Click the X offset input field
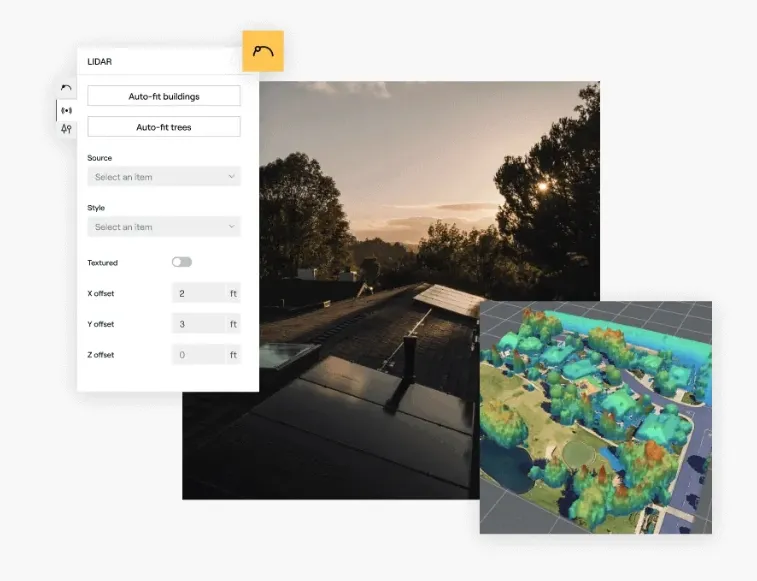 point(198,294)
